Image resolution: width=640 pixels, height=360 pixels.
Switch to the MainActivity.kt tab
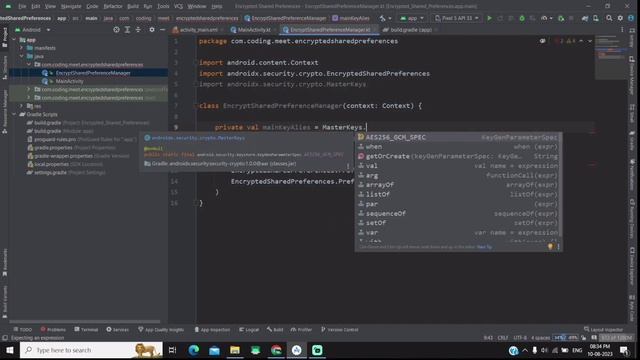coord(253,30)
